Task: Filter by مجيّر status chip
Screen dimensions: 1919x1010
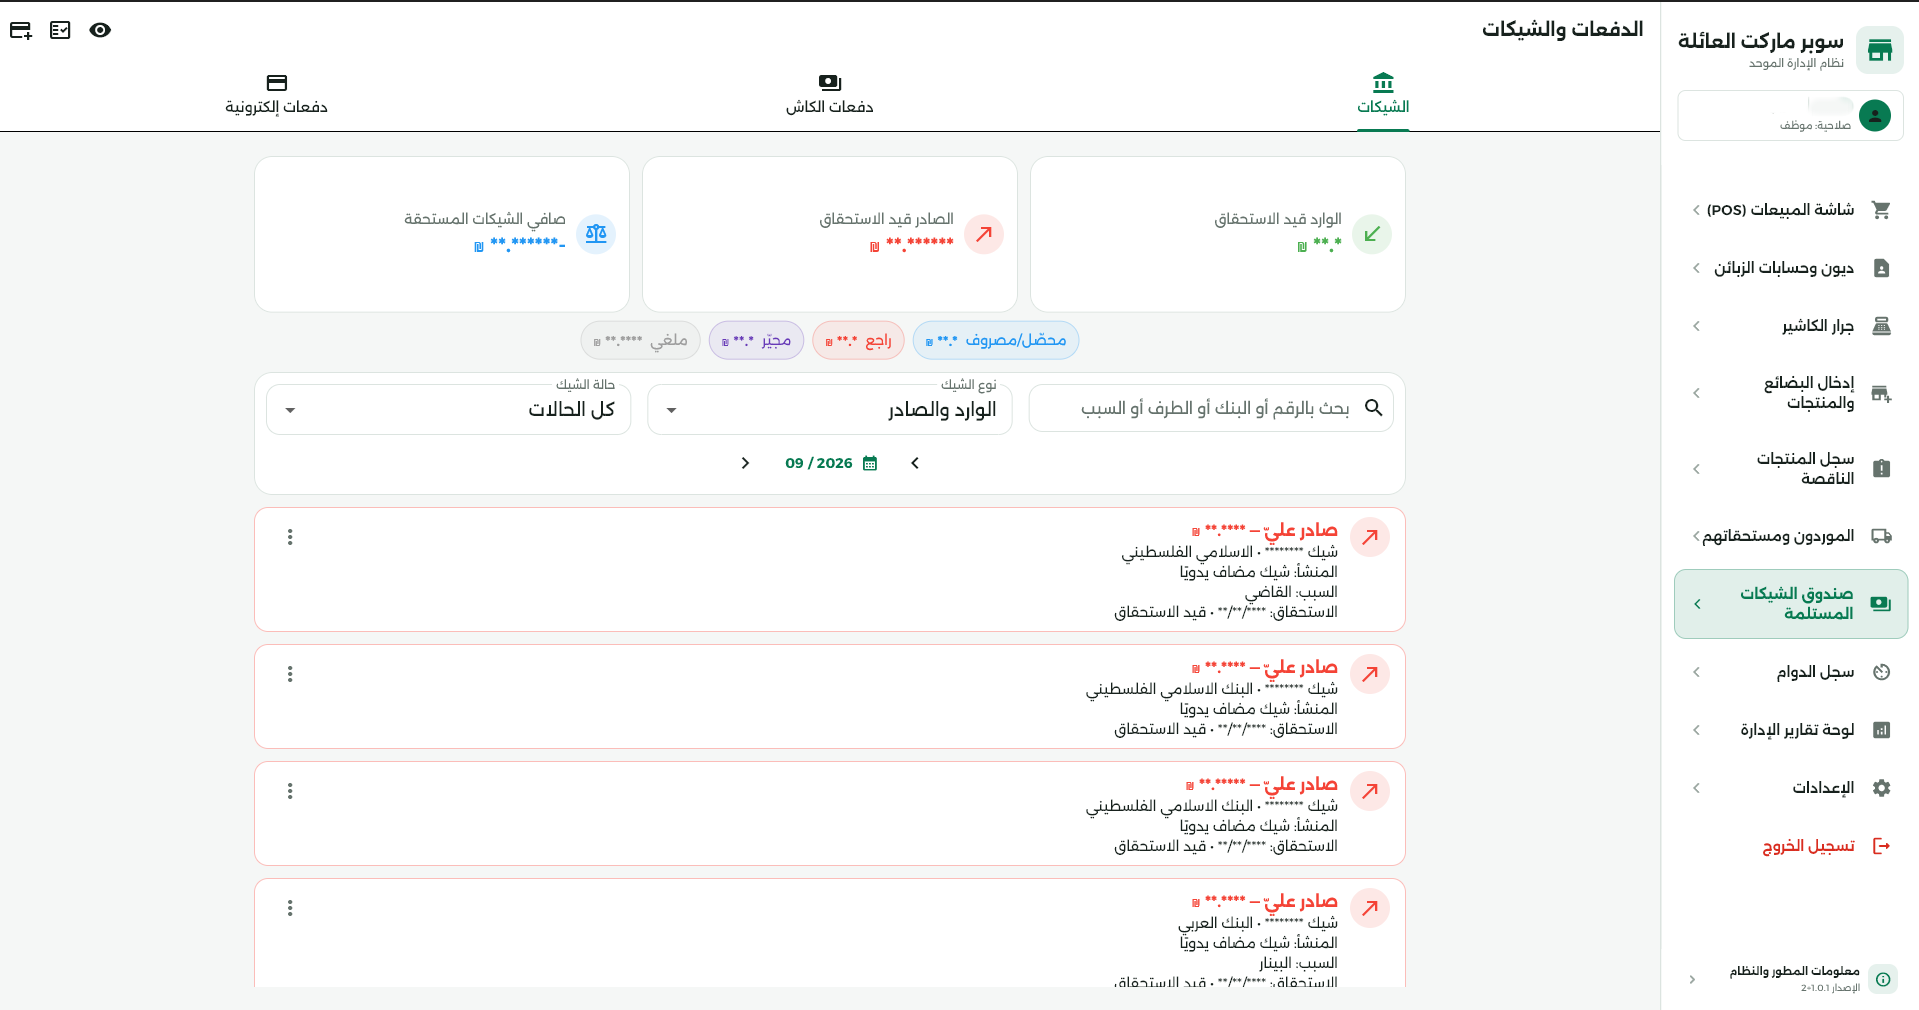Action: click(x=756, y=340)
